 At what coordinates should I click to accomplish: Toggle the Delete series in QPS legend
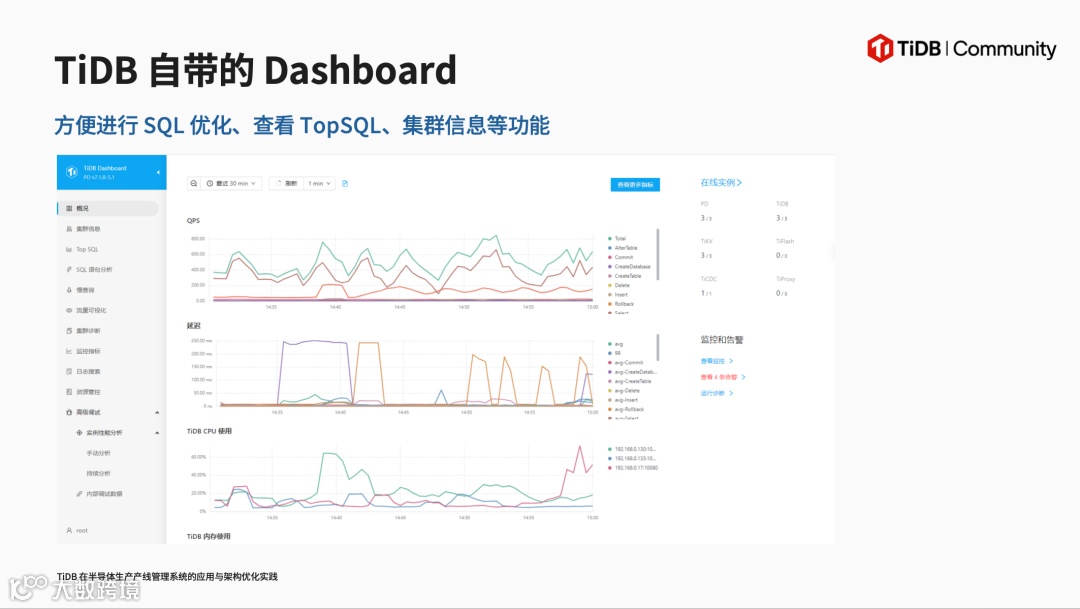pos(619,285)
